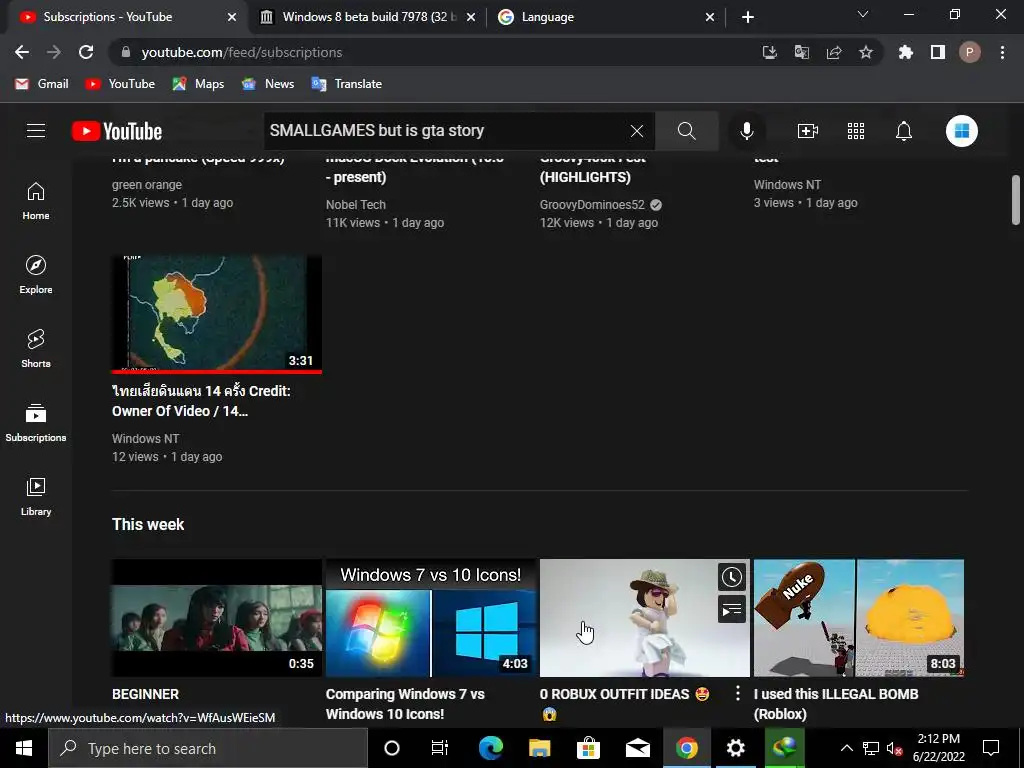Open Chrome three-dot menu

[x=1002, y=52]
